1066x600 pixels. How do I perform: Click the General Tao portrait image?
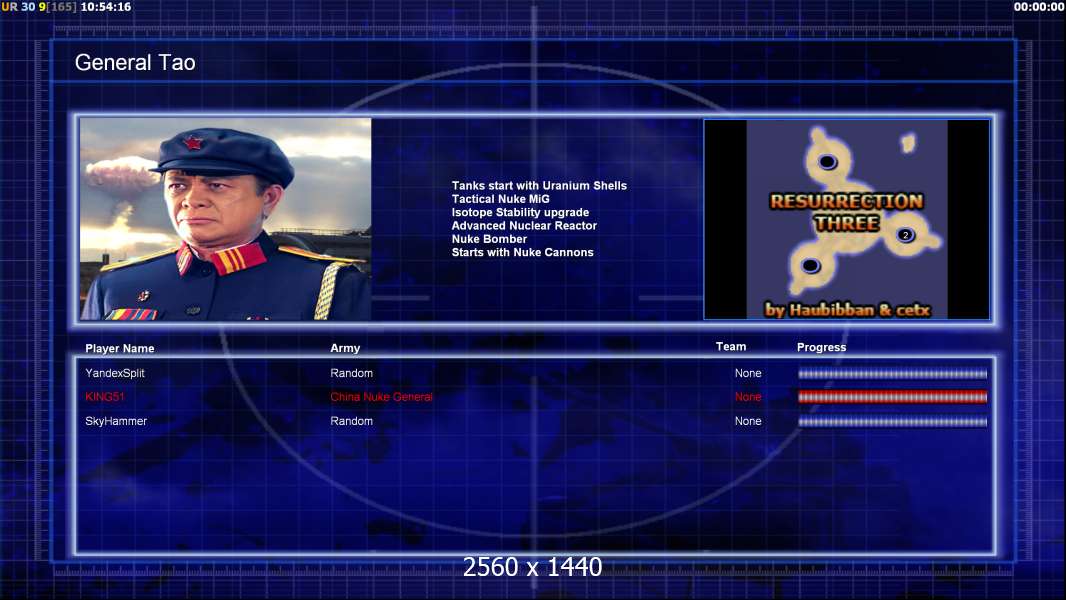(226, 219)
